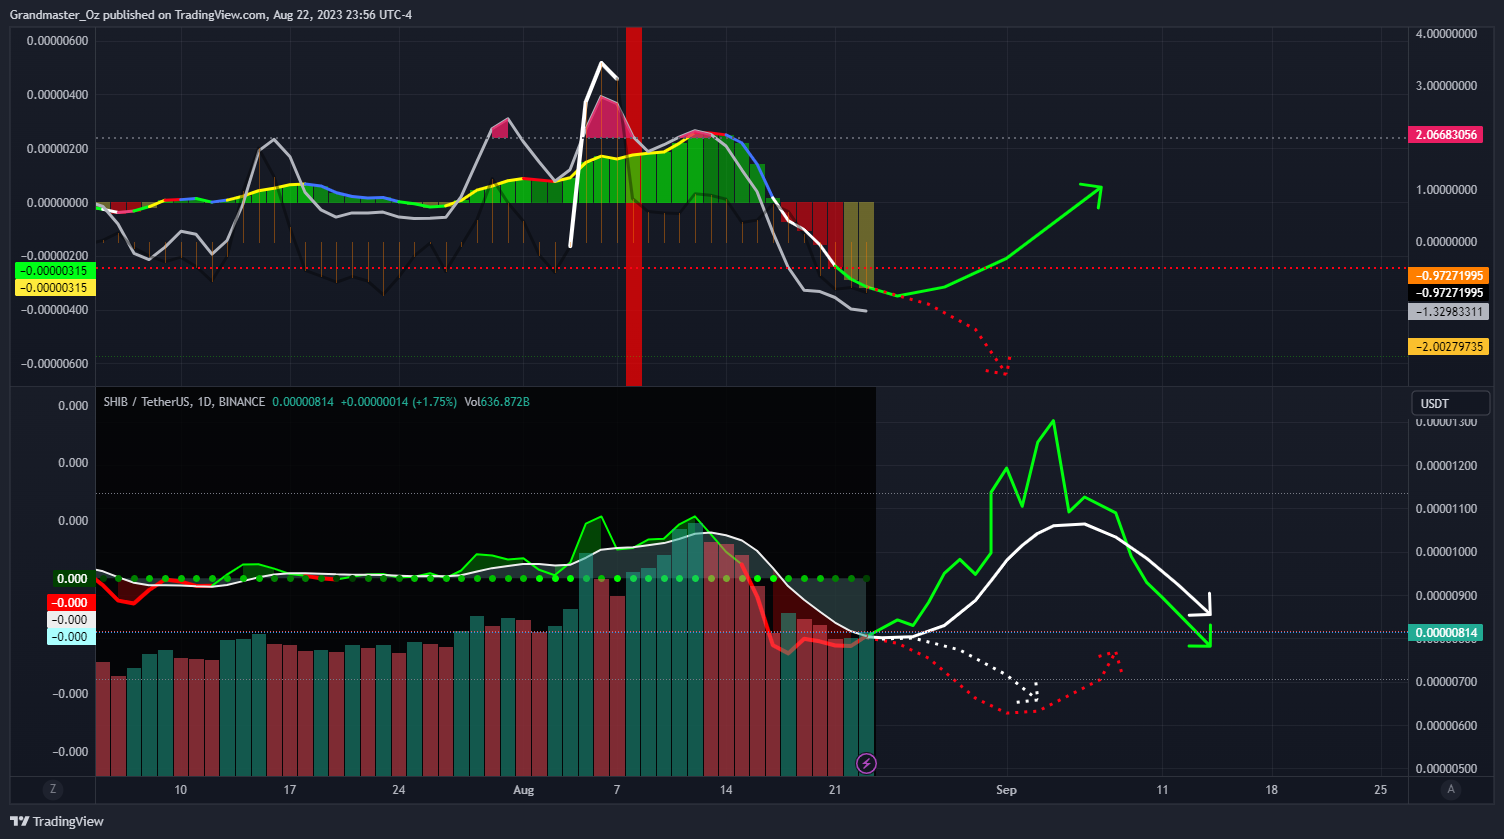Click the 0.00001200 price-axis value
The image size is (1504, 839).
tap(1445, 466)
